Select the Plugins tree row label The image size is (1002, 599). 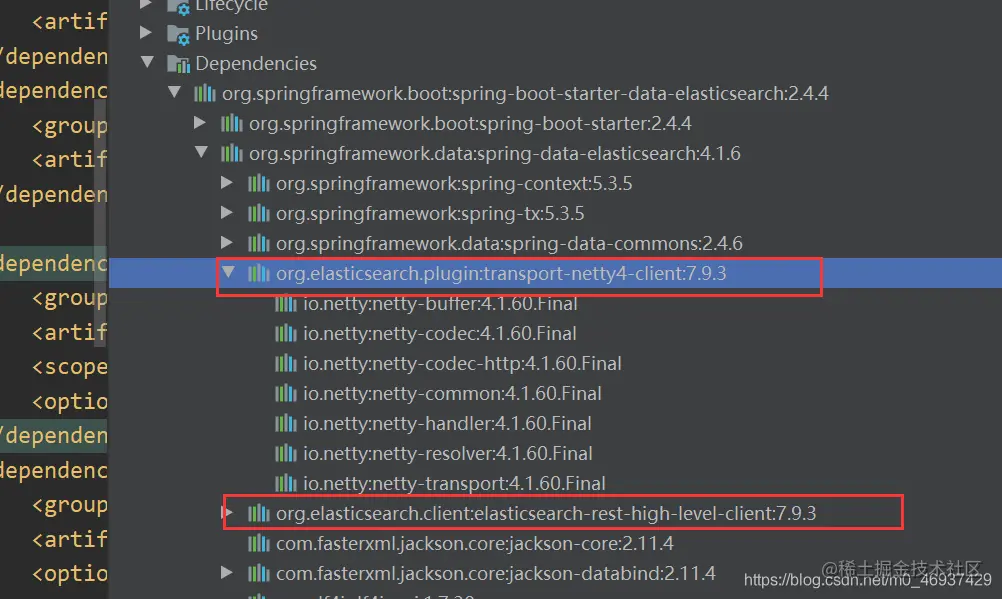[226, 33]
